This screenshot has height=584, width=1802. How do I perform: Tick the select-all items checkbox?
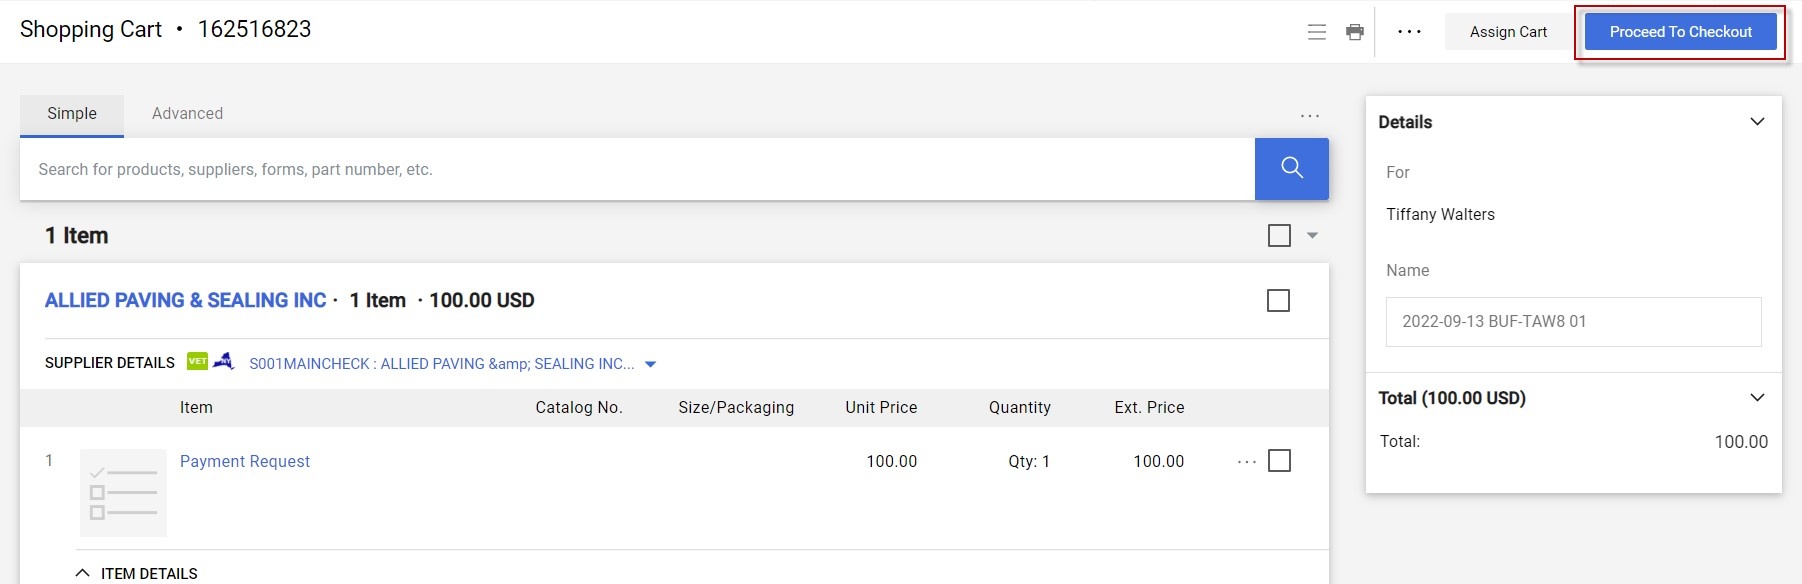[x=1279, y=236]
